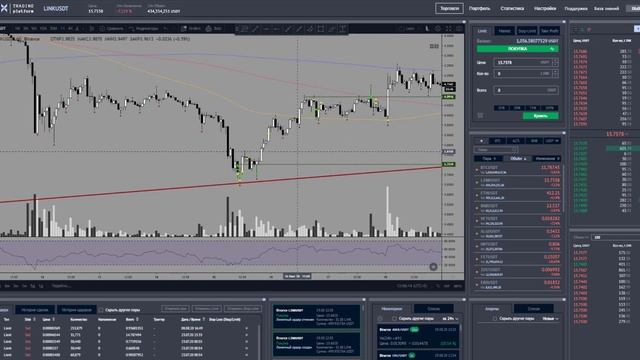Favorite the BTCUSDT pair star
This screenshot has width=640, height=360.
point(477,170)
